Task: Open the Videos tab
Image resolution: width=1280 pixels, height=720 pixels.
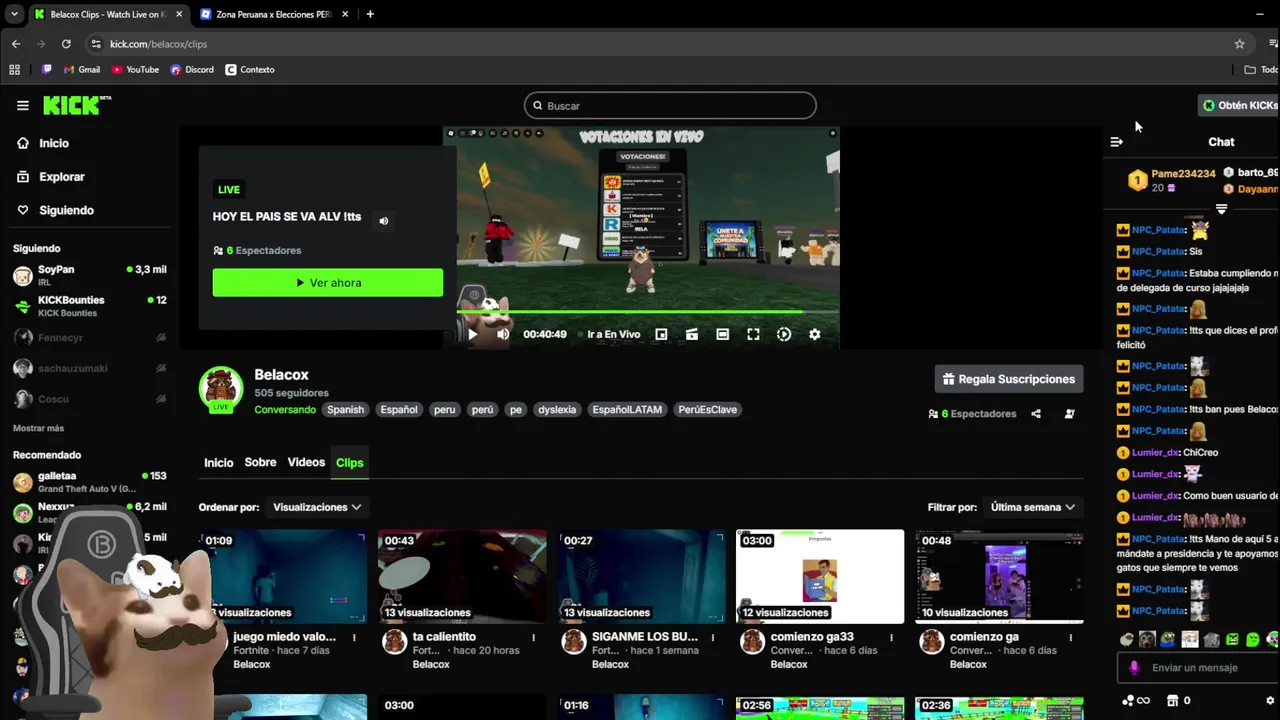Action: (x=306, y=462)
